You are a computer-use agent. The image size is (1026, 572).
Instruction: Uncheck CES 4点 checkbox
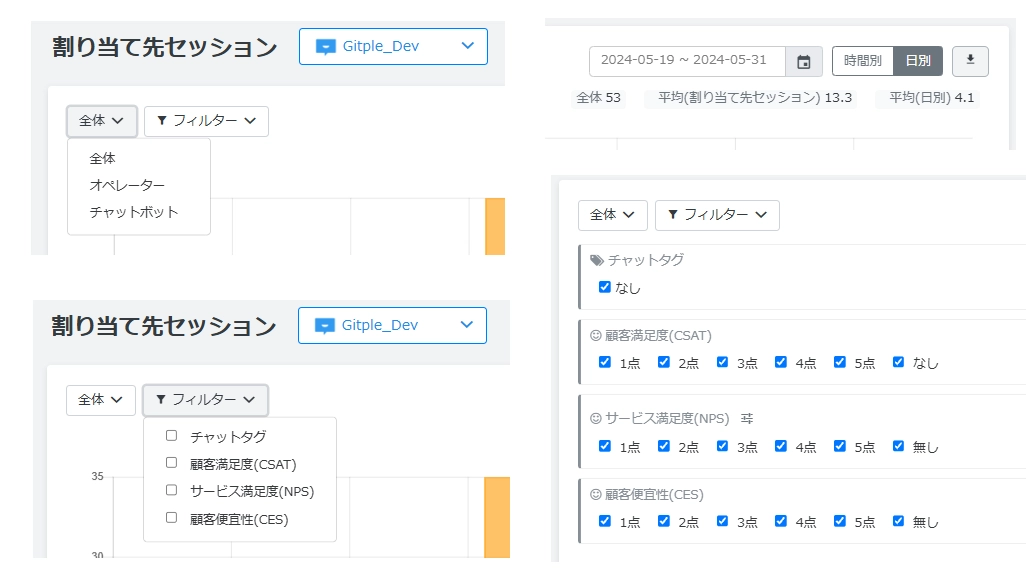(781, 522)
